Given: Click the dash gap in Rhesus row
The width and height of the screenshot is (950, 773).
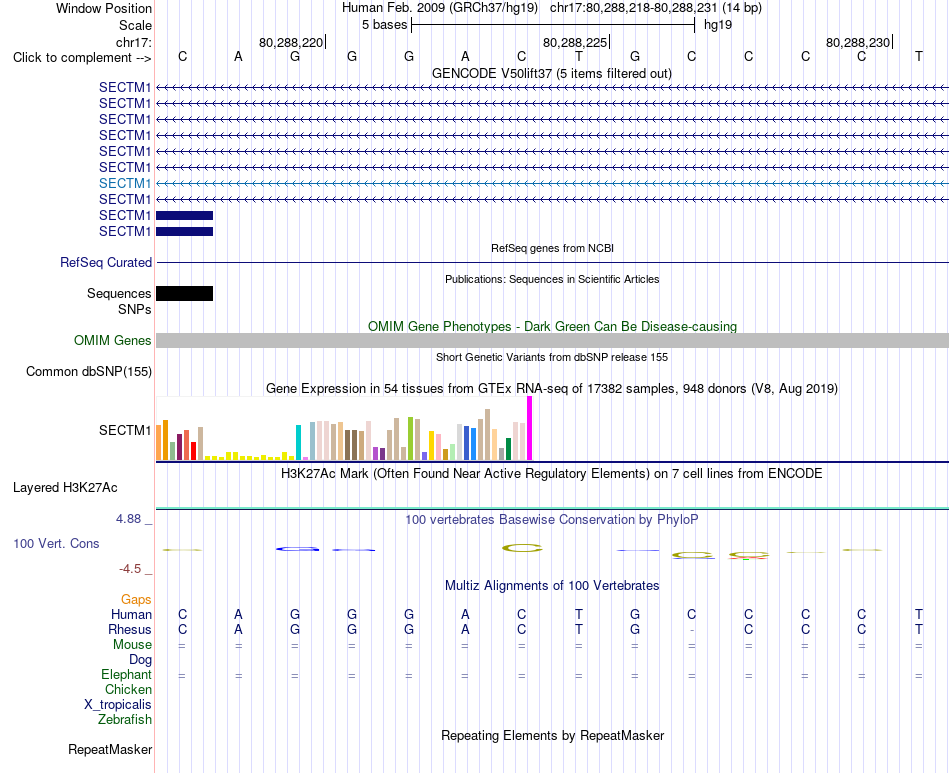Looking at the screenshot, I should 692,630.
